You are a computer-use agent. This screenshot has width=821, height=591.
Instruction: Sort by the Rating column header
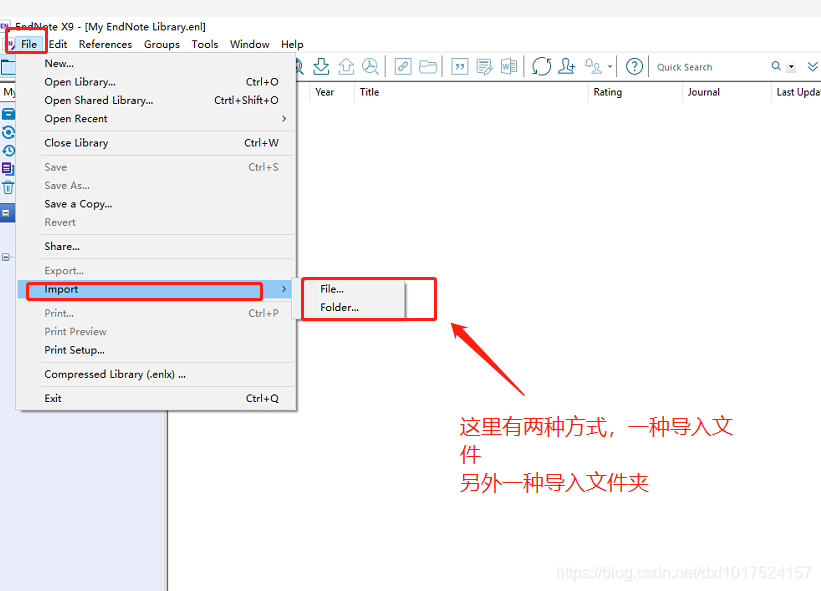635,92
